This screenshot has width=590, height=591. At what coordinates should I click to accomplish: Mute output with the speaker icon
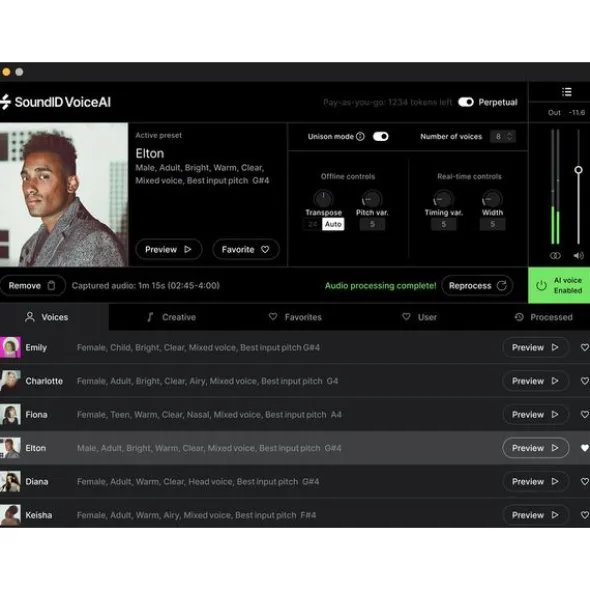click(x=578, y=256)
